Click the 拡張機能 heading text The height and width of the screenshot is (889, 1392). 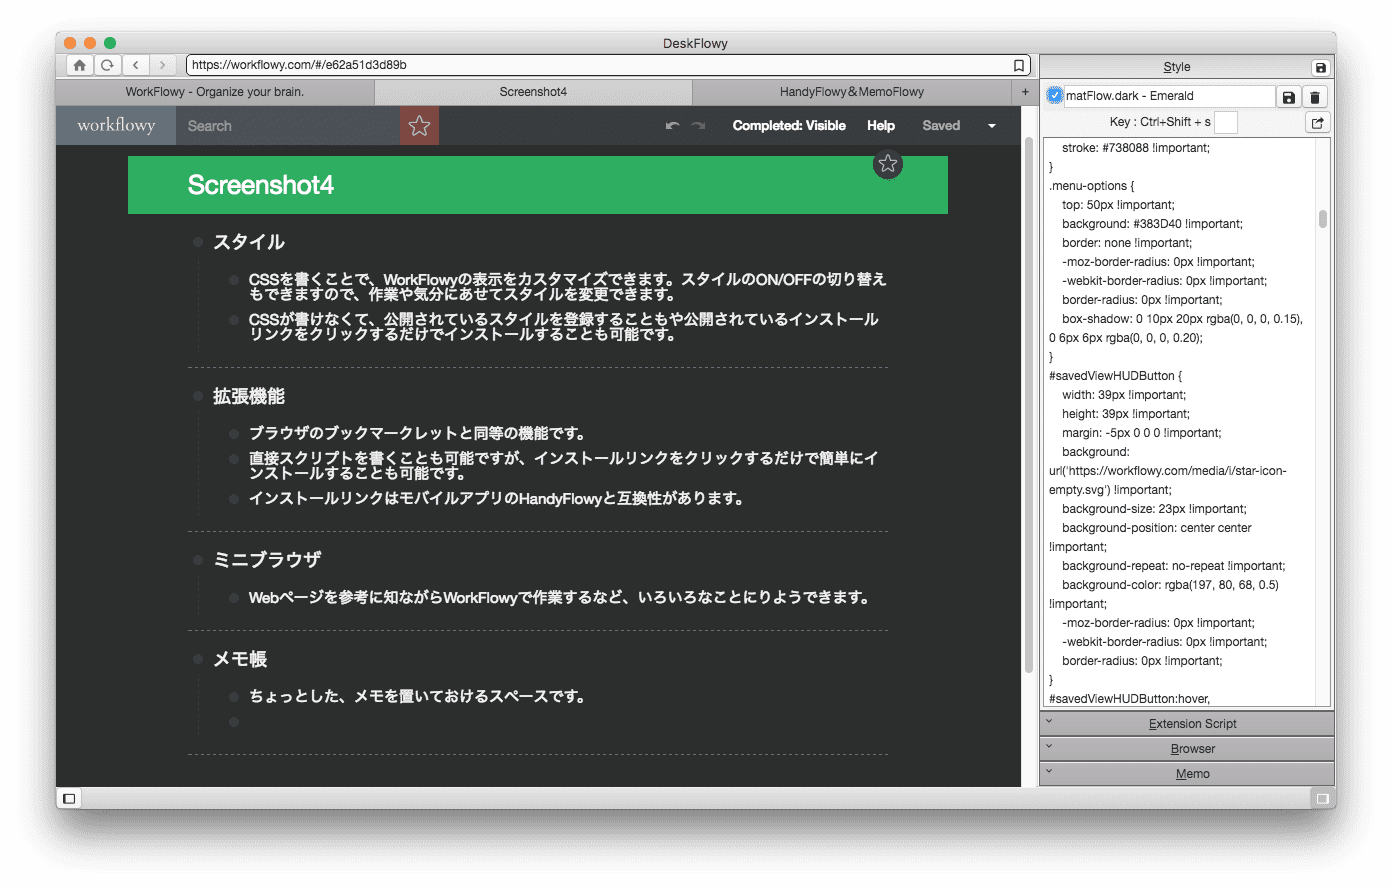click(249, 397)
